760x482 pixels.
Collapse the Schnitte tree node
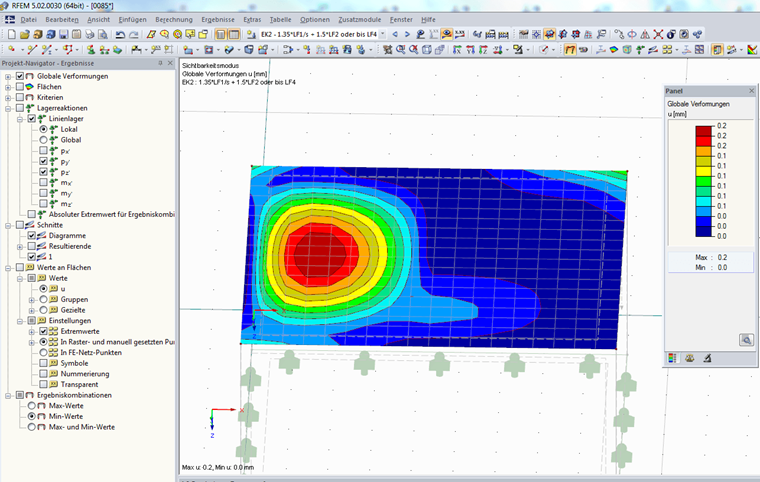click(8, 225)
